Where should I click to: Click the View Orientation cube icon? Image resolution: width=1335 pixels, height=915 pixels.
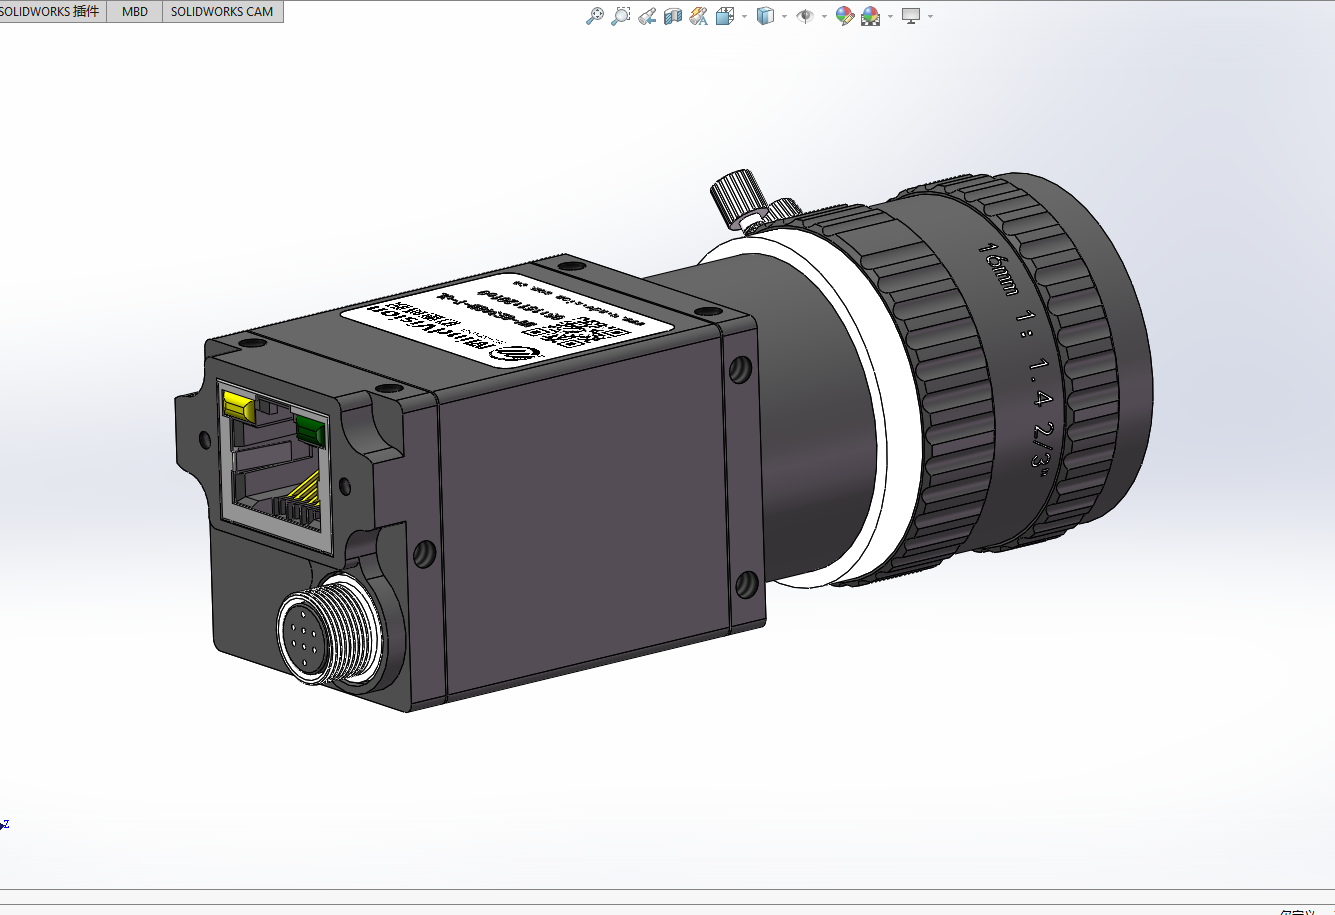[725, 16]
